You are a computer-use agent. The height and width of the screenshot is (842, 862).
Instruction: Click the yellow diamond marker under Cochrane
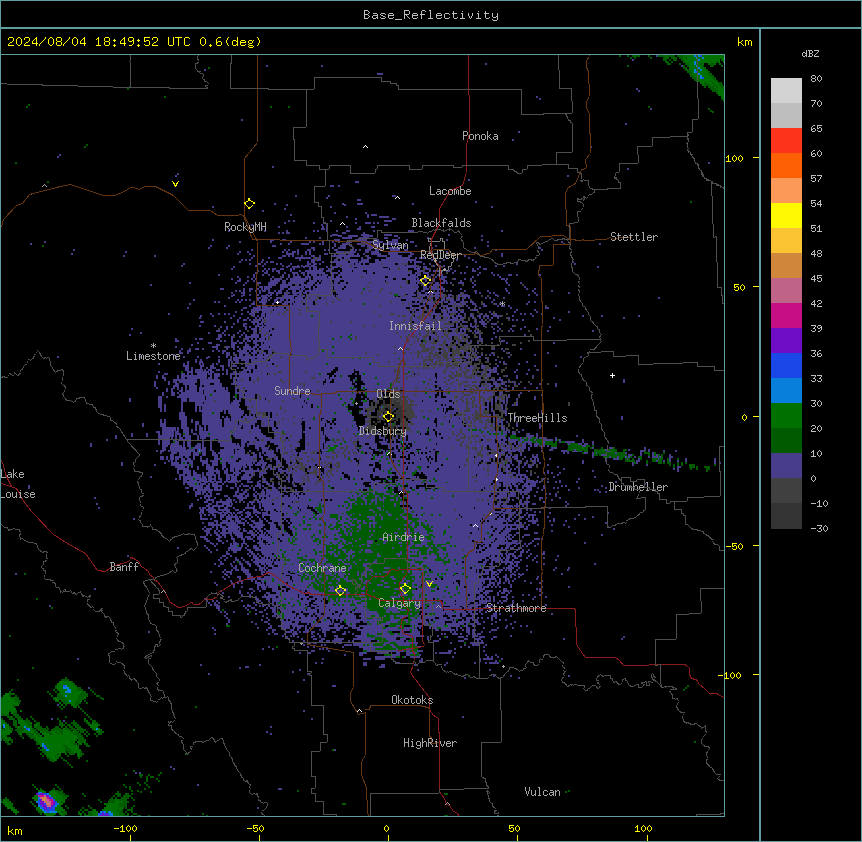(340, 591)
